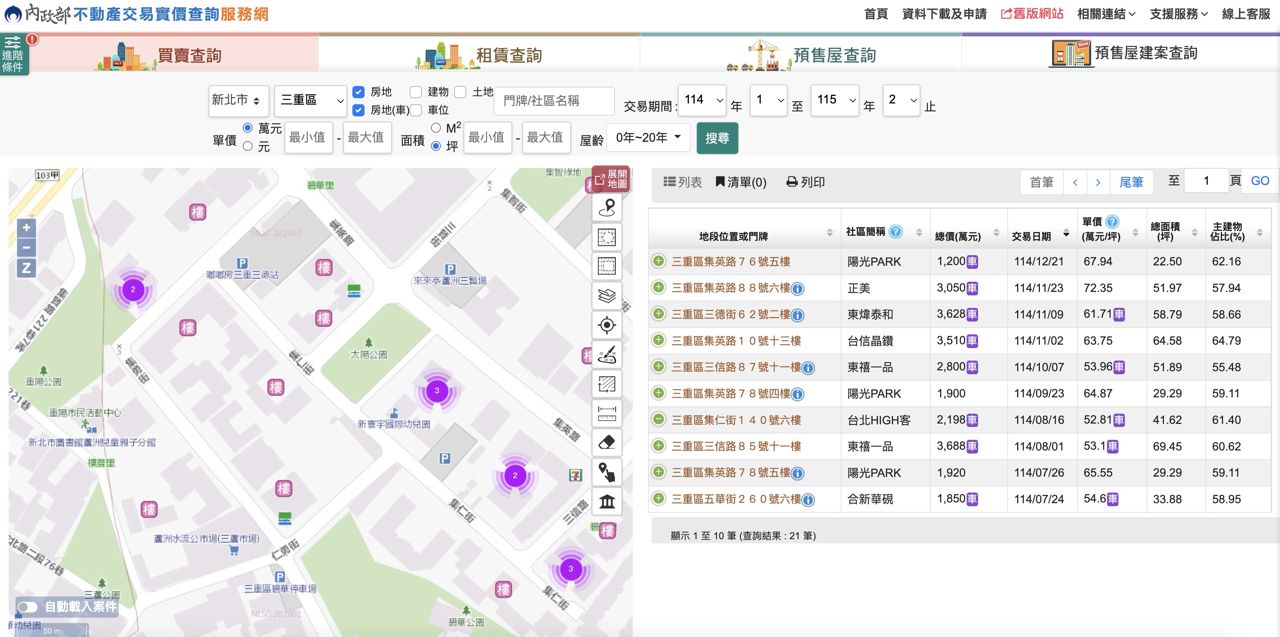1280x637 pixels.
Task: Click the 搜尋 search button
Action: (x=717, y=138)
